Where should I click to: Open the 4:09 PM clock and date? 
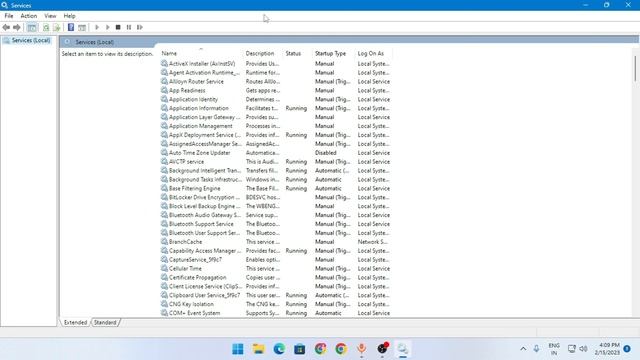tap(607, 349)
